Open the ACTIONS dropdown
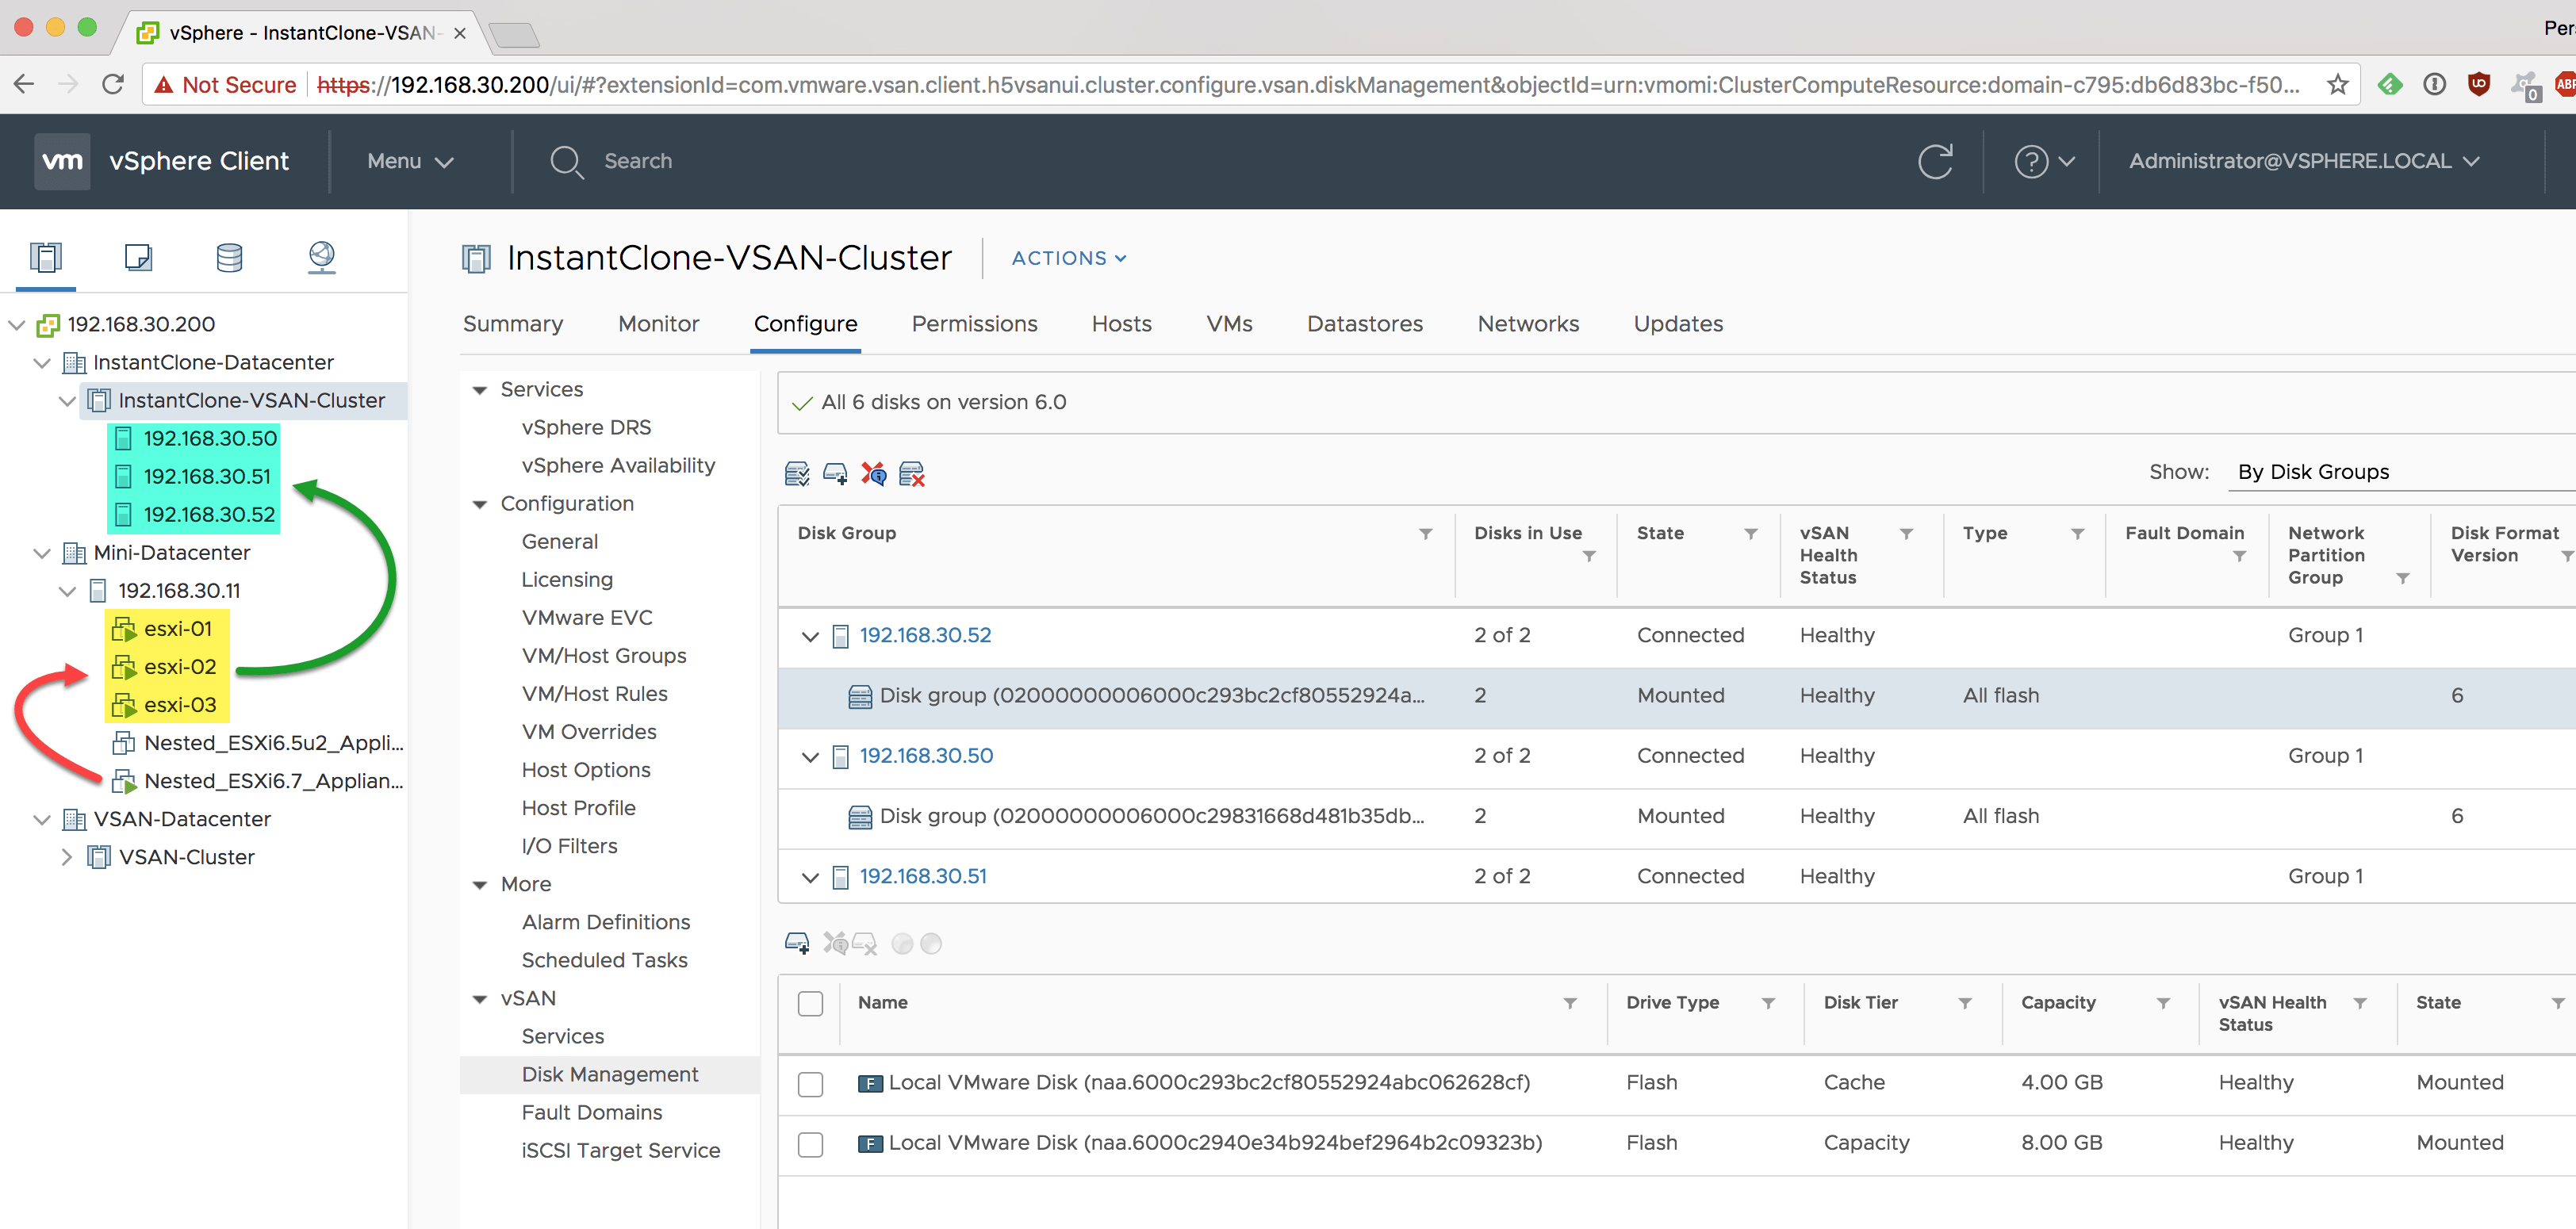2576x1229 pixels. pos(1068,258)
